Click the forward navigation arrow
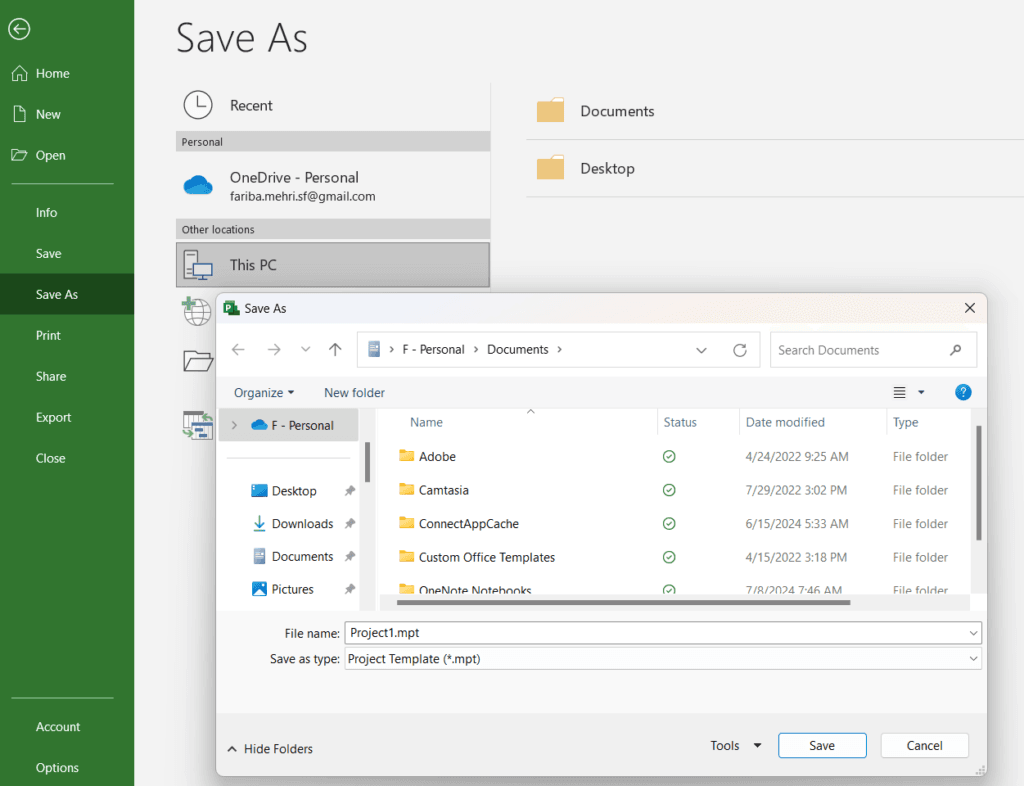 274,349
